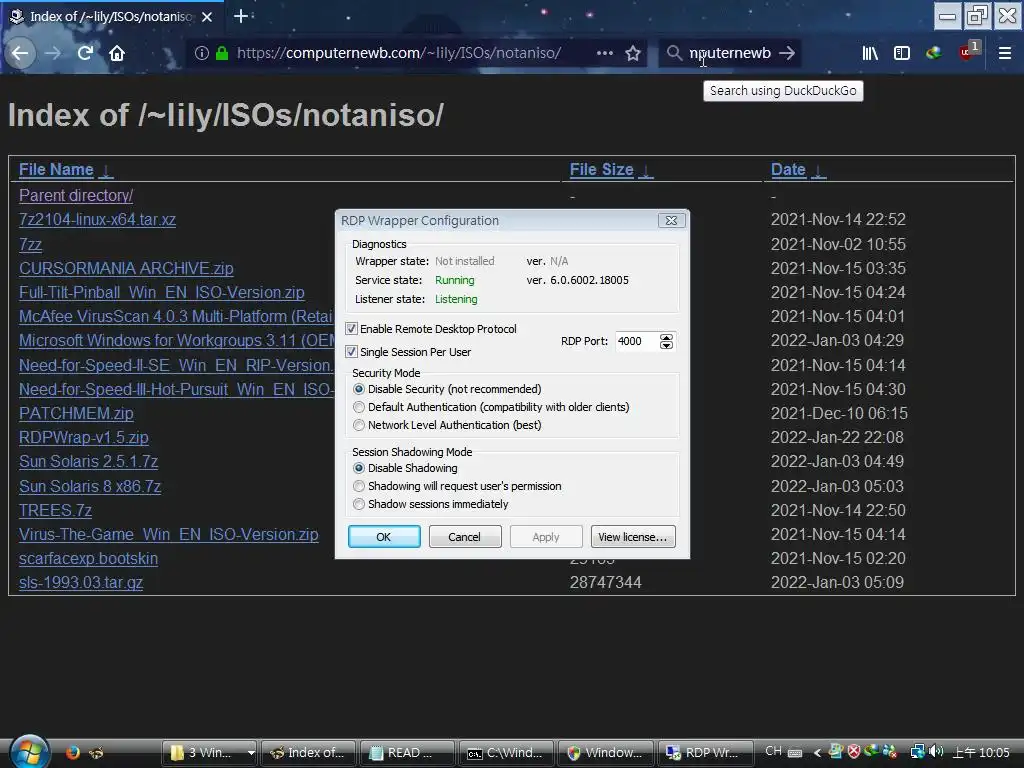The height and width of the screenshot is (768, 1024).
Task: Select Shadow sessions immediately option
Action: point(359,504)
